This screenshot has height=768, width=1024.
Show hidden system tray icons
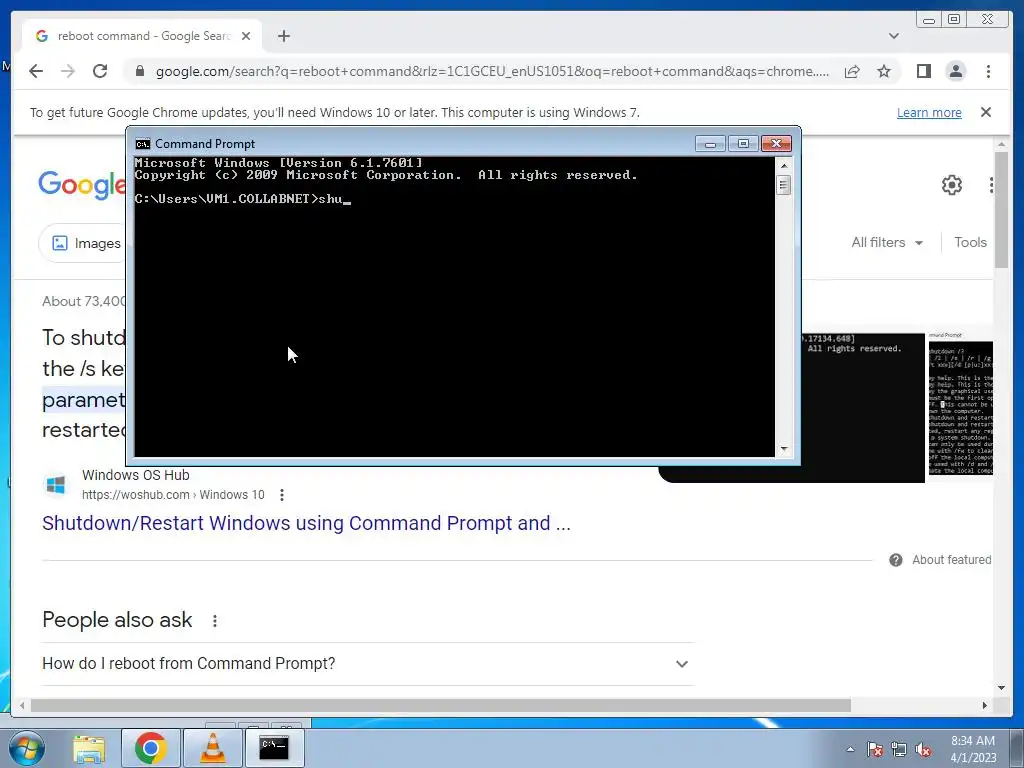click(x=850, y=749)
